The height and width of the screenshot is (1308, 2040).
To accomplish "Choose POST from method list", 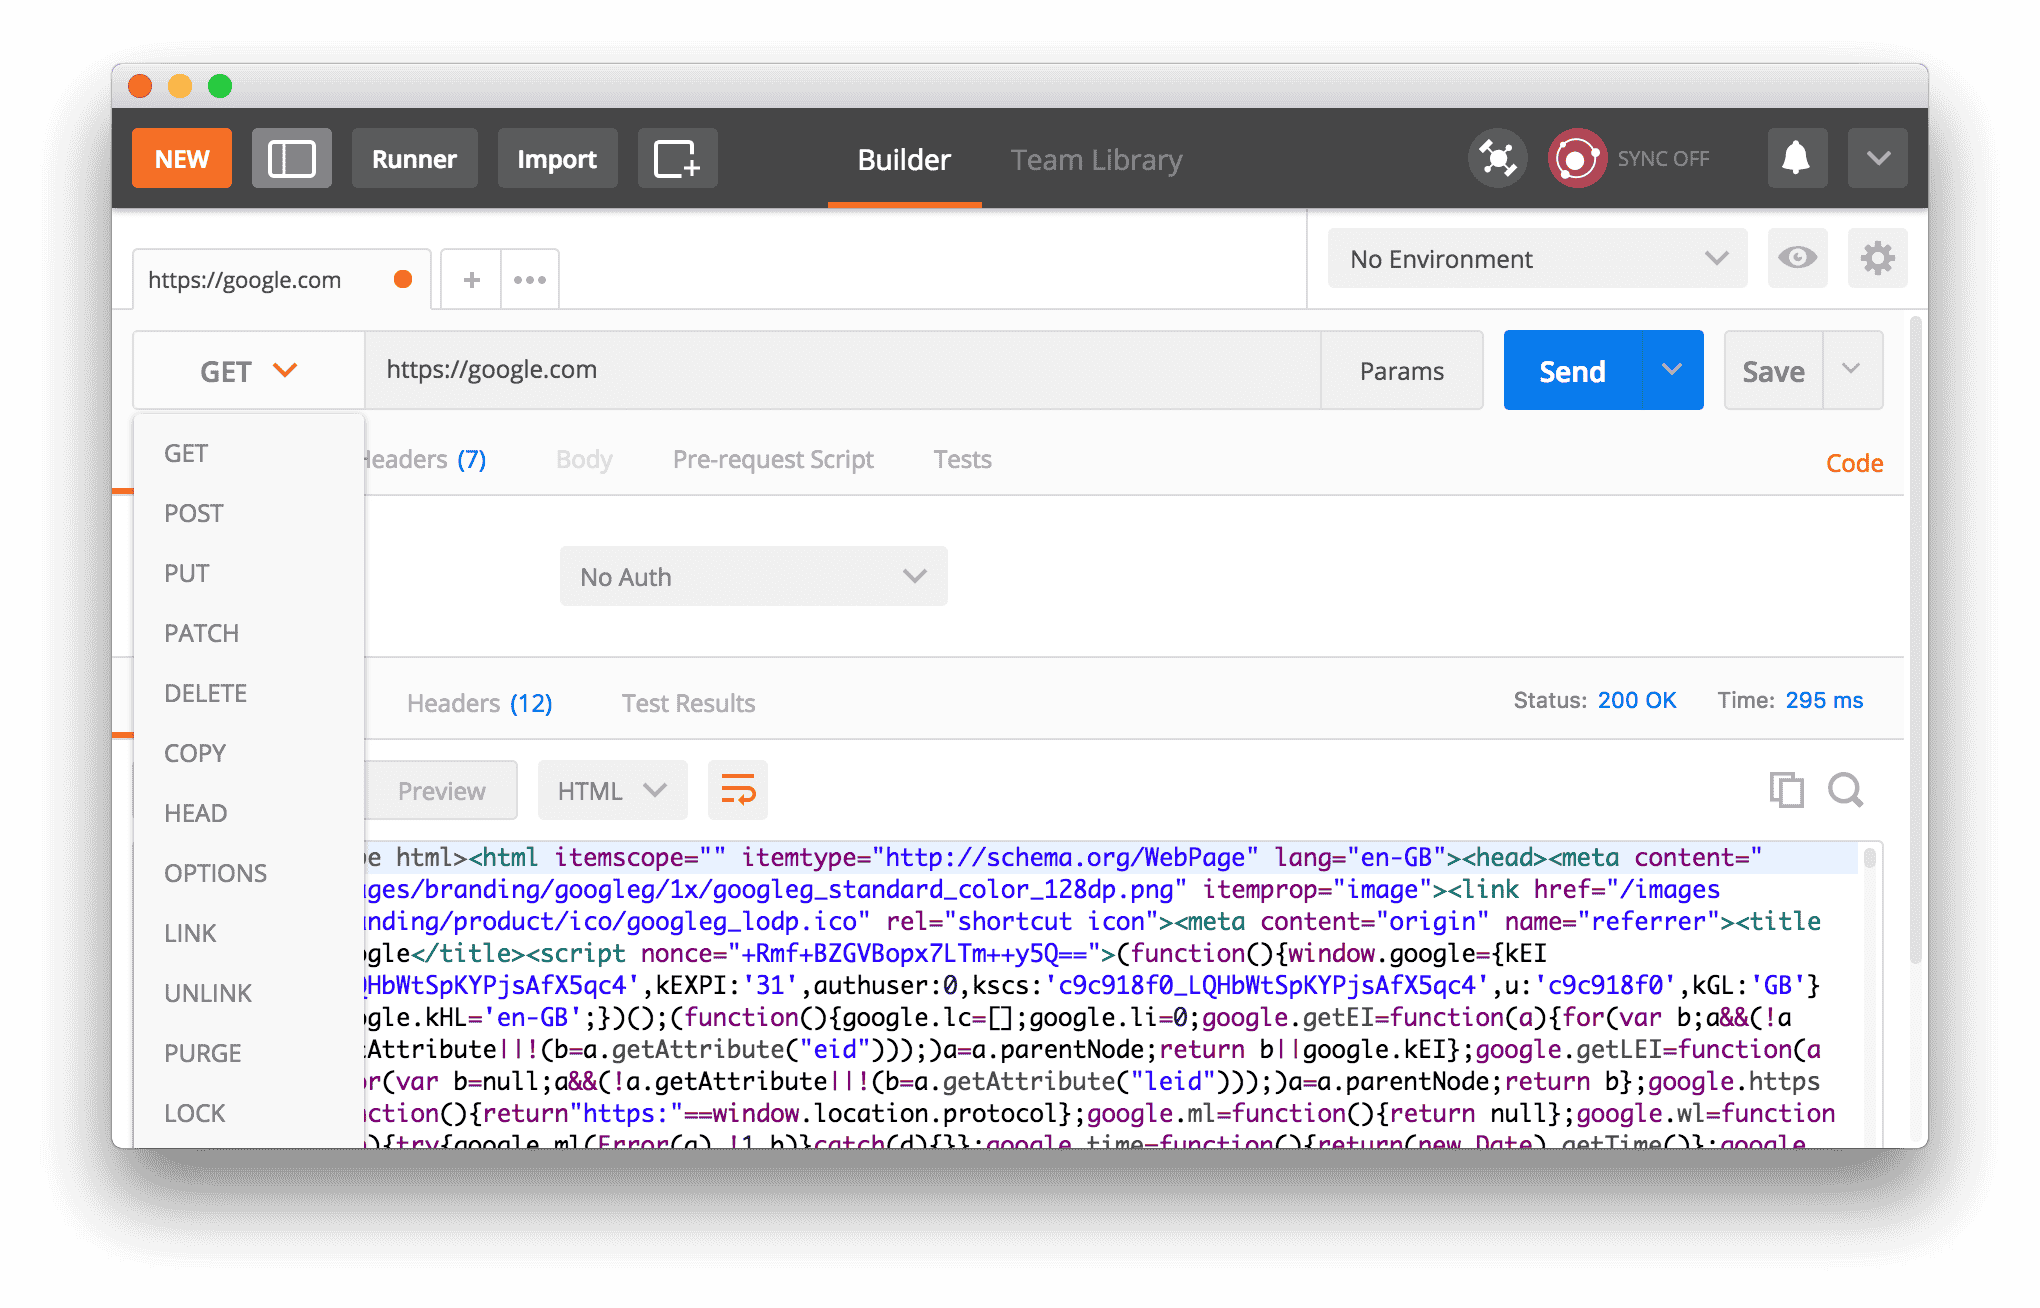I will 248,513.
